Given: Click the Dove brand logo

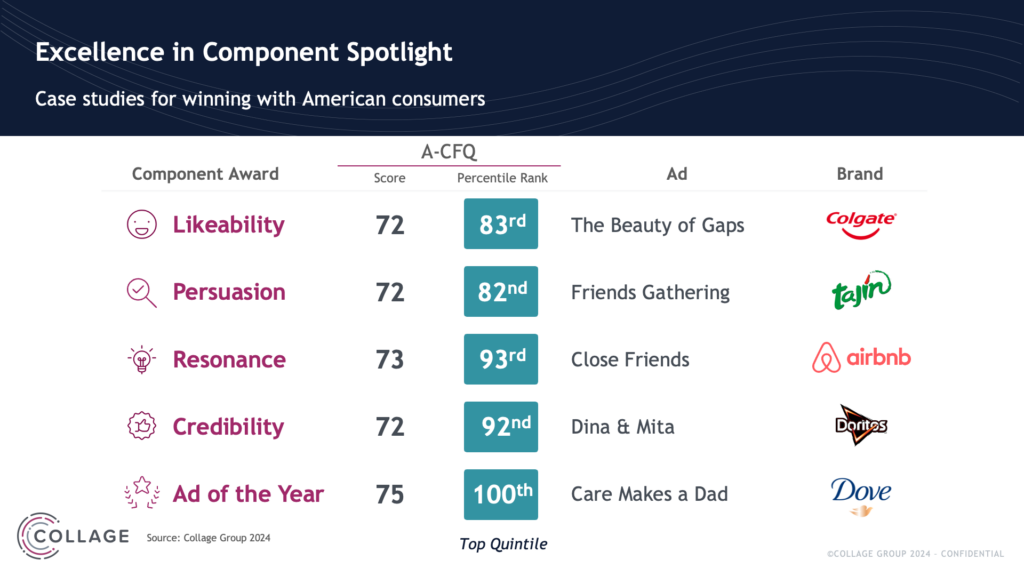Looking at the screenshot, I should tap(861, 496).
